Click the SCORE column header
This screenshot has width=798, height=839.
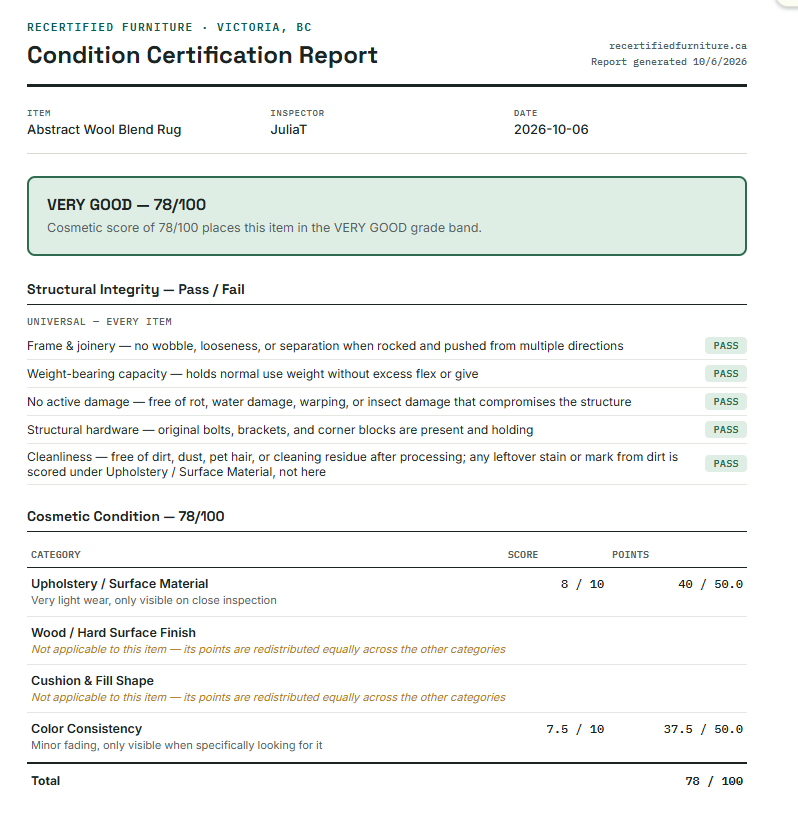pos(523,554)
